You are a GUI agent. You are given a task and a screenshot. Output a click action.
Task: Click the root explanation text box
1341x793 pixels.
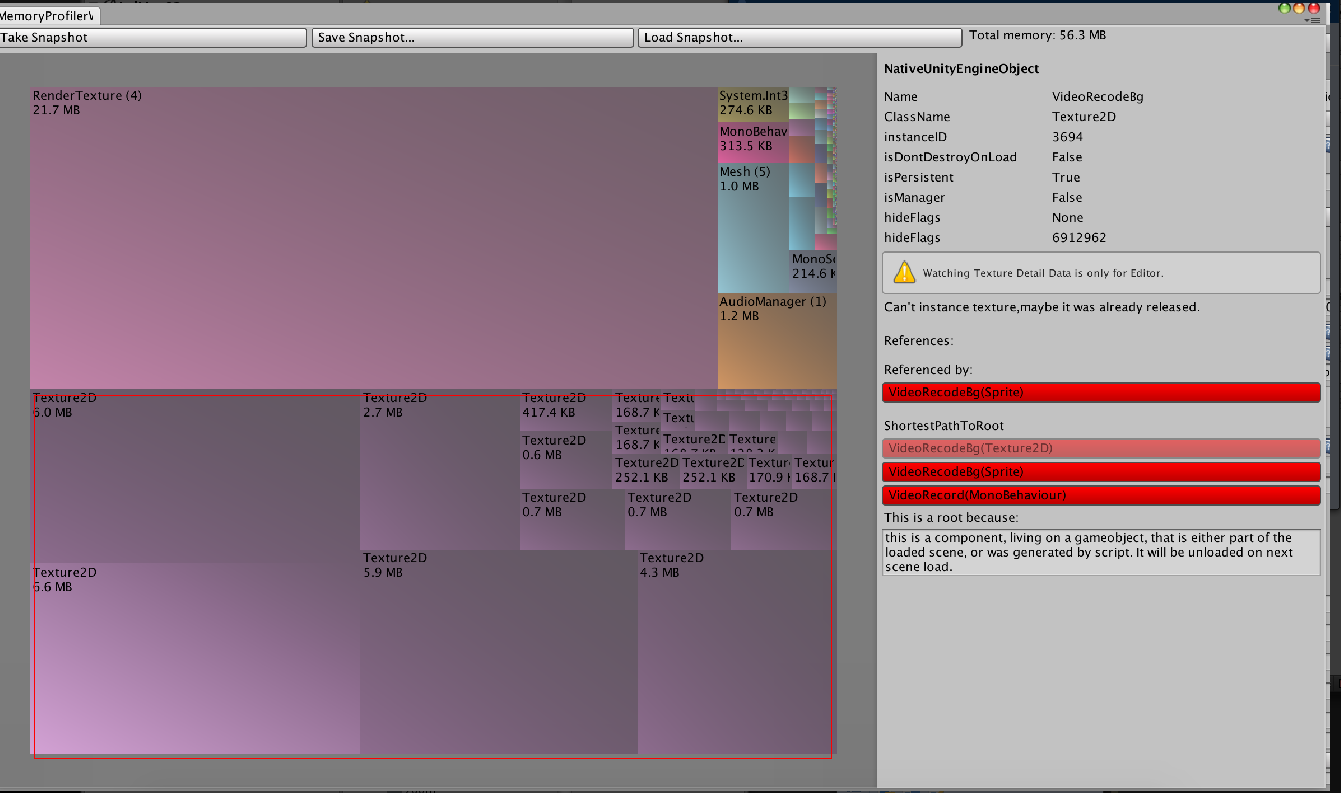click(x=1101, y=552)
